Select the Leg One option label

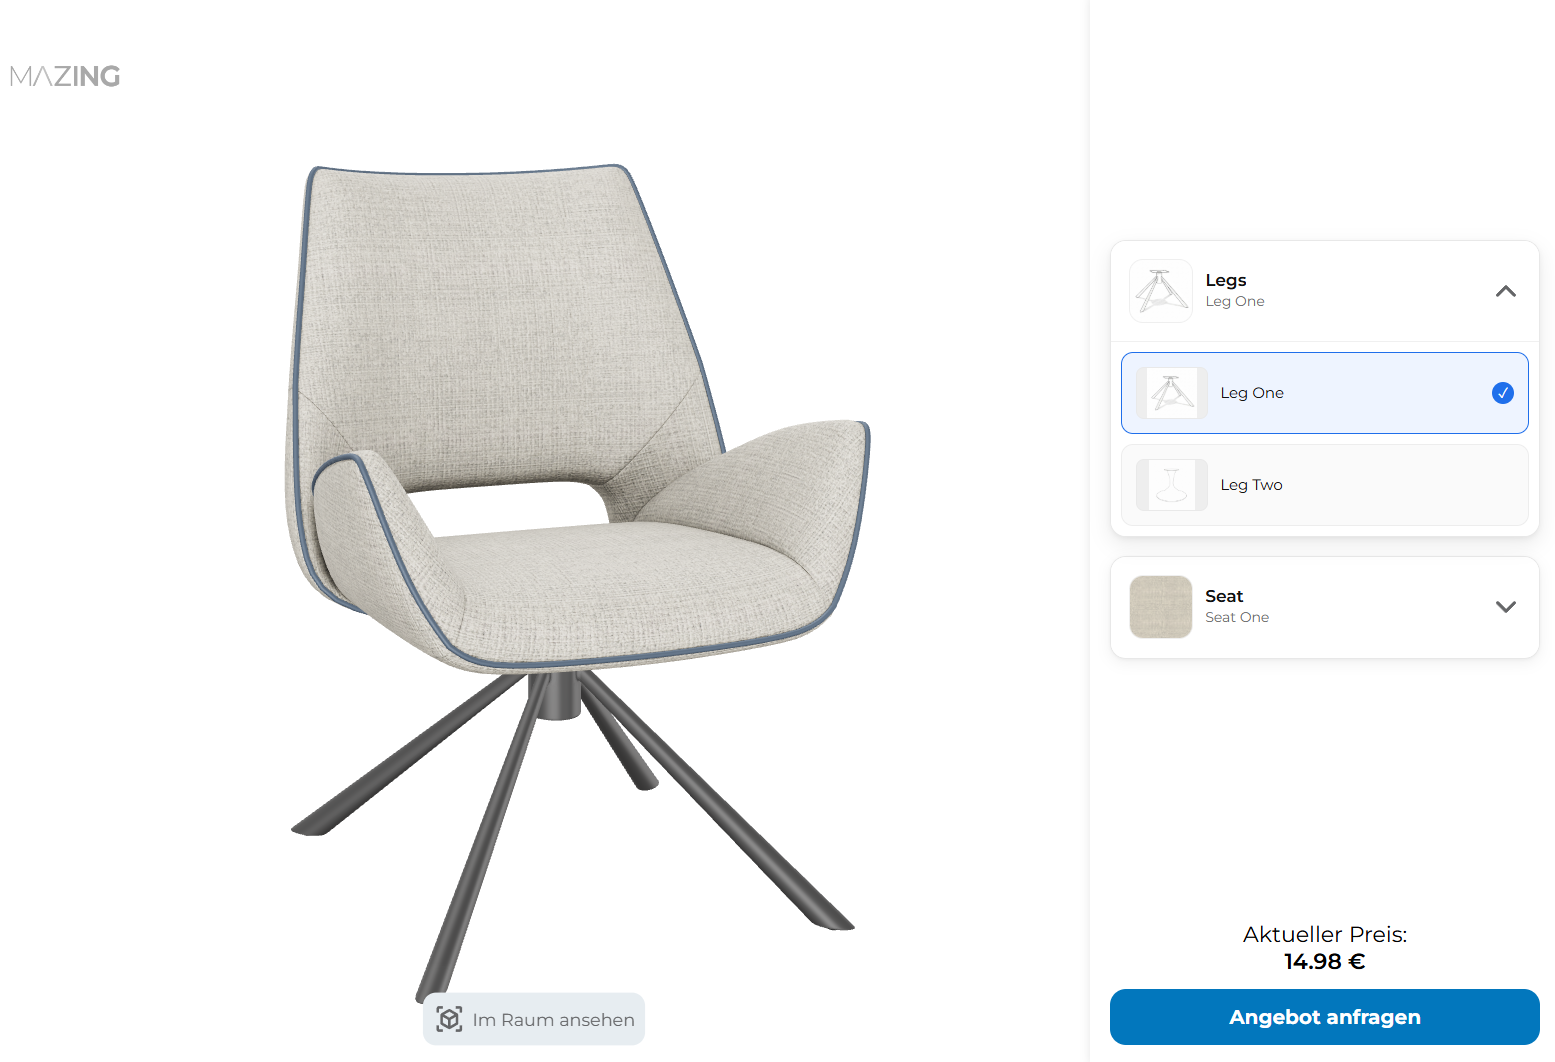(1251, 393)
